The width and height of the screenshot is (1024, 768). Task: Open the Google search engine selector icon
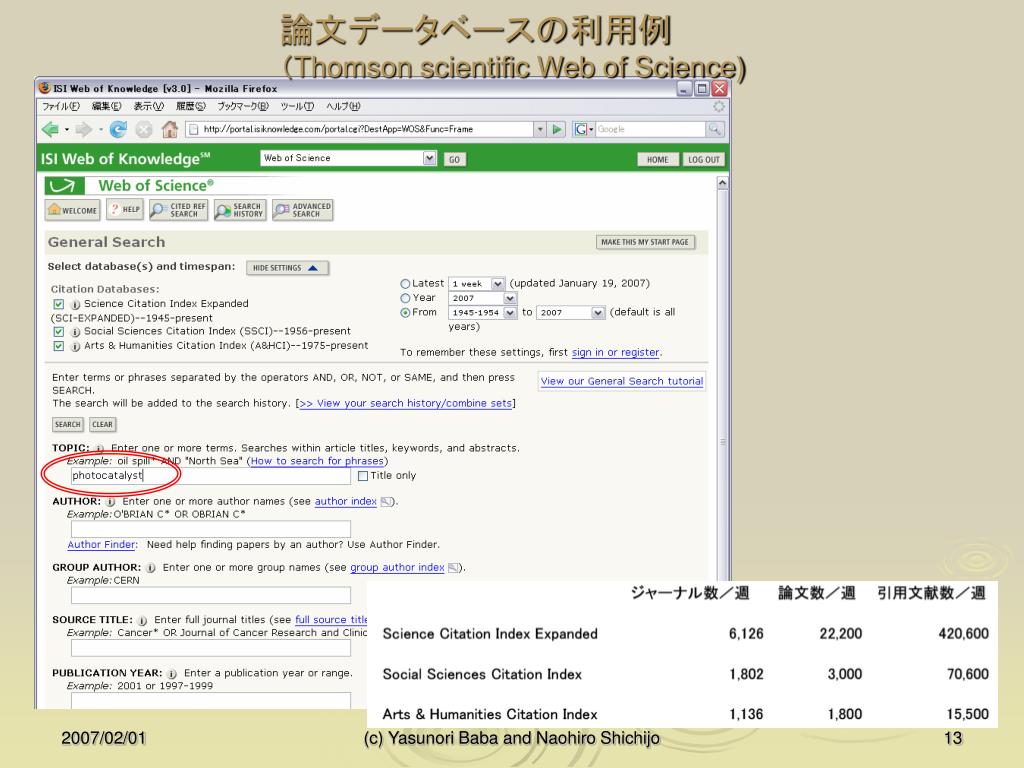(583, 129)
